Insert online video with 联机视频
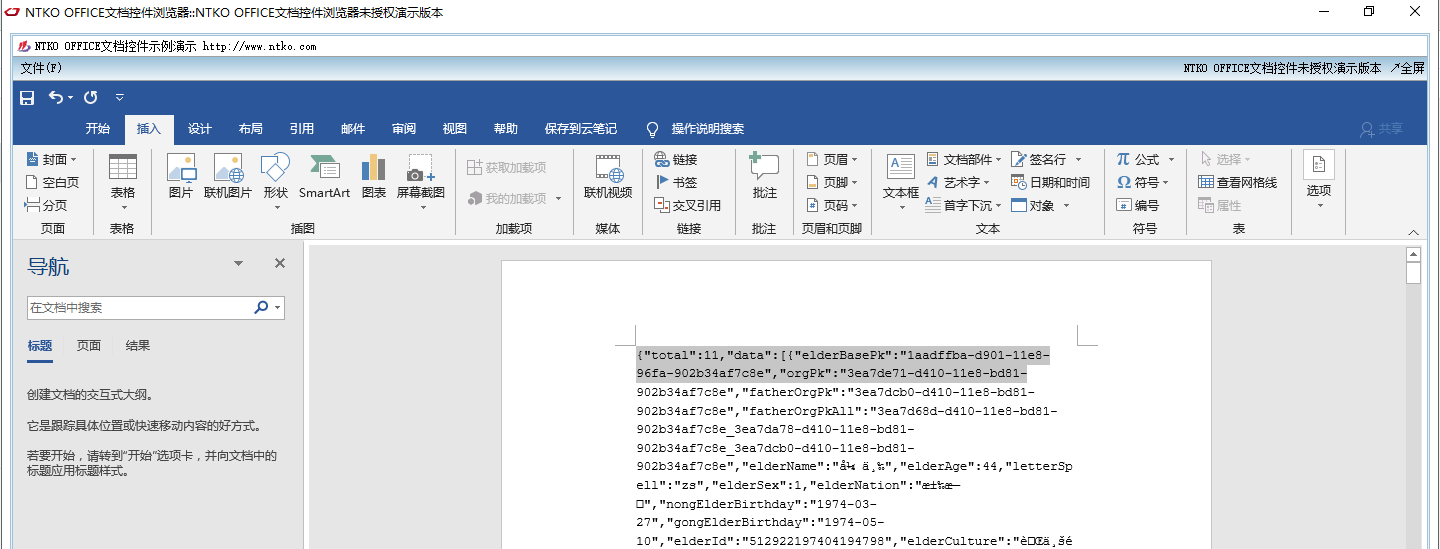Screen dimensions: 1440x549 [x=608, y=178]
